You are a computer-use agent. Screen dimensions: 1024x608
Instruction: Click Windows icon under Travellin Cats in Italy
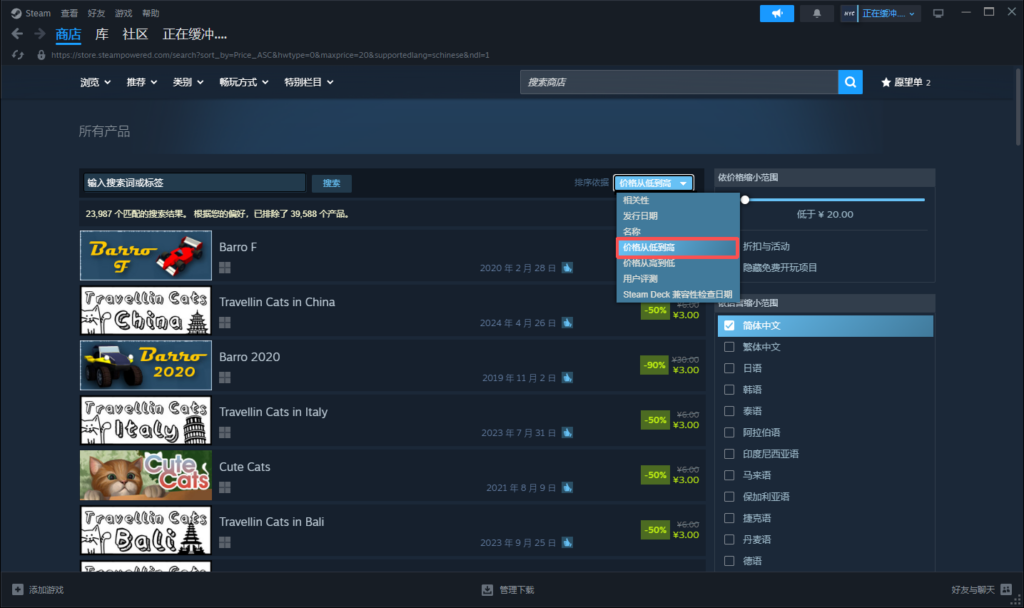click(225, 432)
